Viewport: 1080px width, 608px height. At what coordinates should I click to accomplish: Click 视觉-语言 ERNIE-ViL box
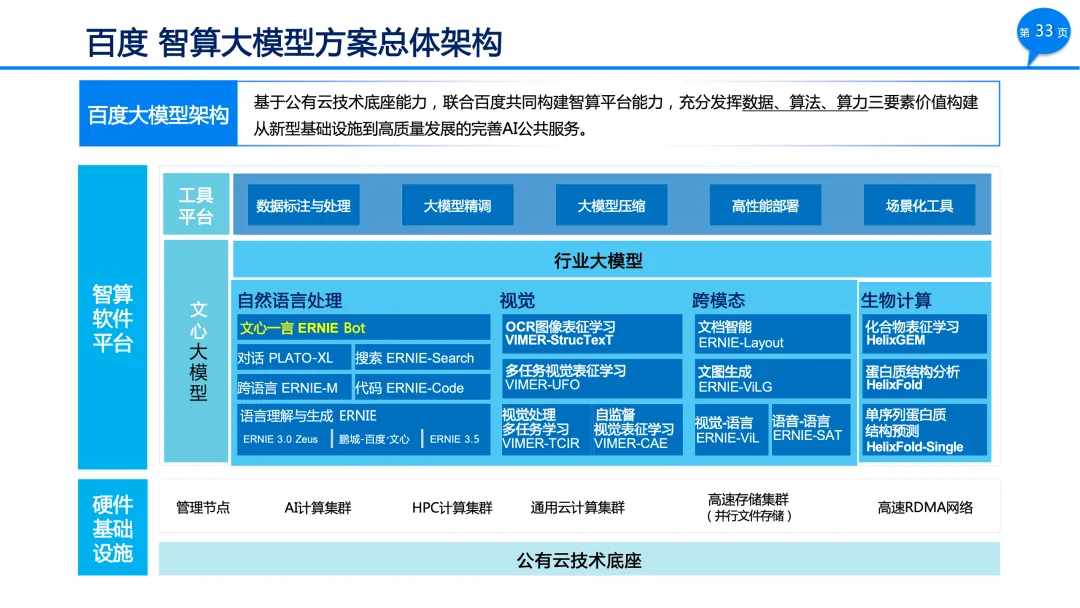pos(731,430)
